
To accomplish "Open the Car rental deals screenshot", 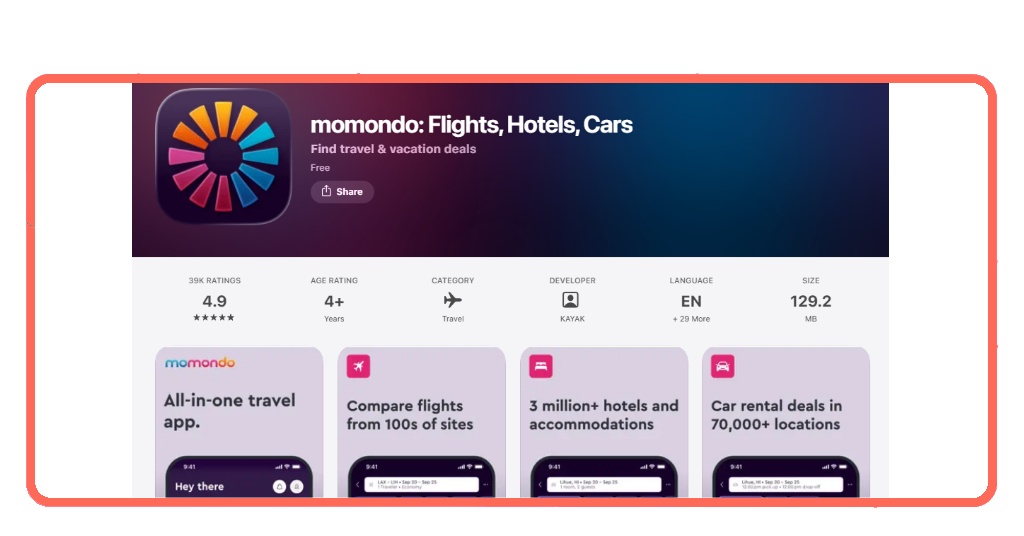I will click(x=786, y=422).
